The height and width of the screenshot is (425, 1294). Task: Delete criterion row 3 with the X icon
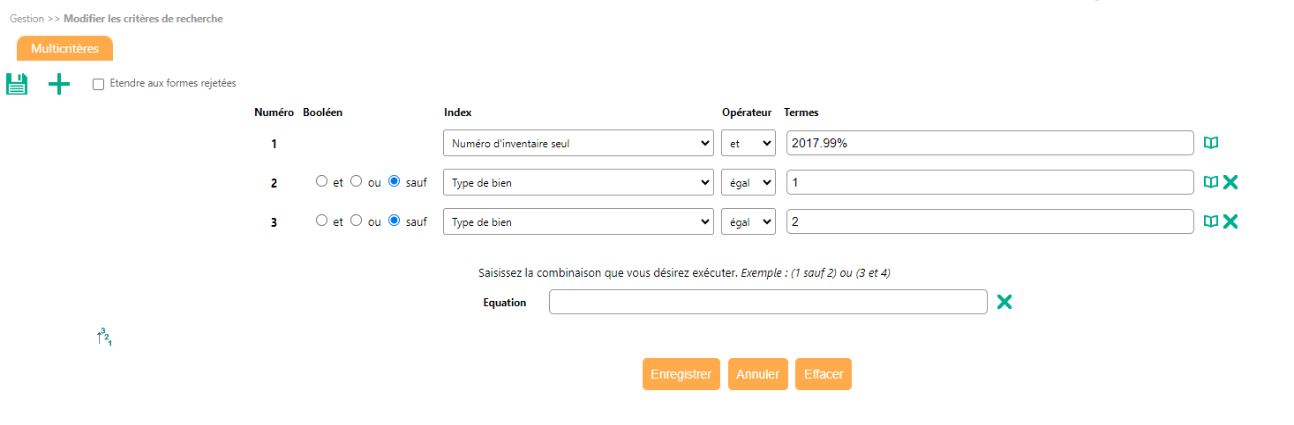[x=1231, y=221]
